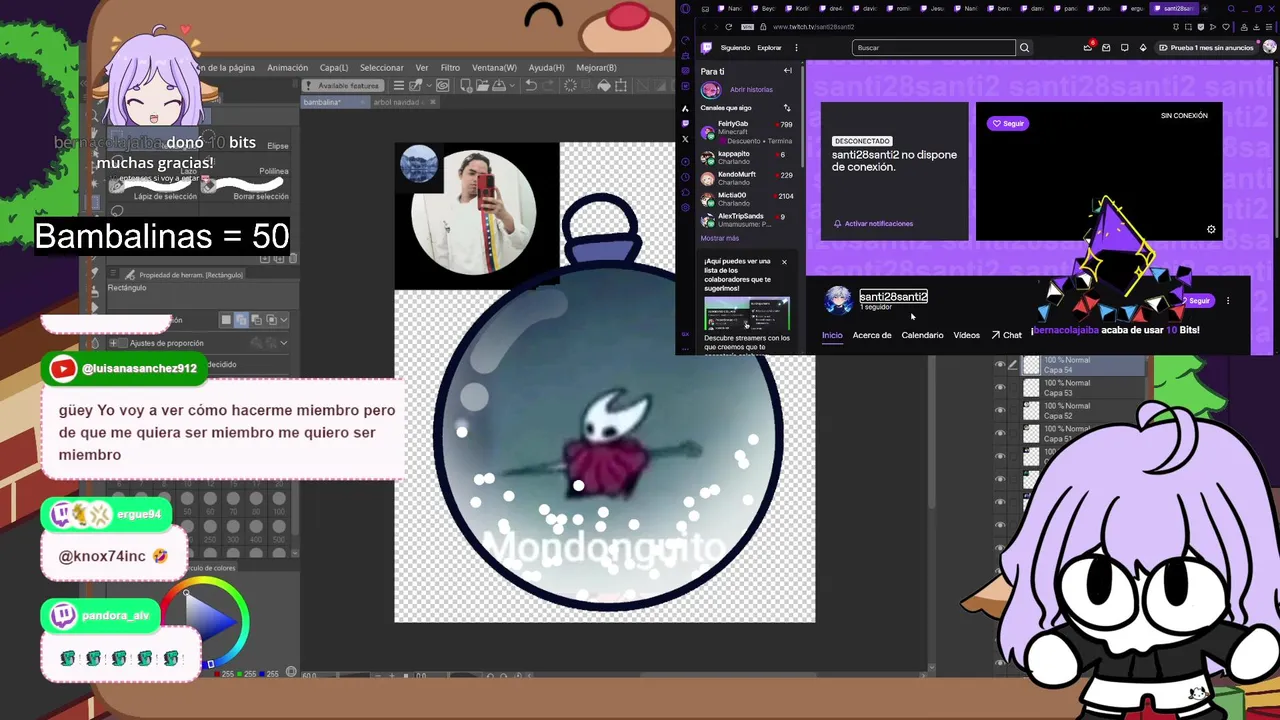Screen dimensions: 1280x720
Task: Click the transform scale toolbar icon
Action: (x=620, y=86)
